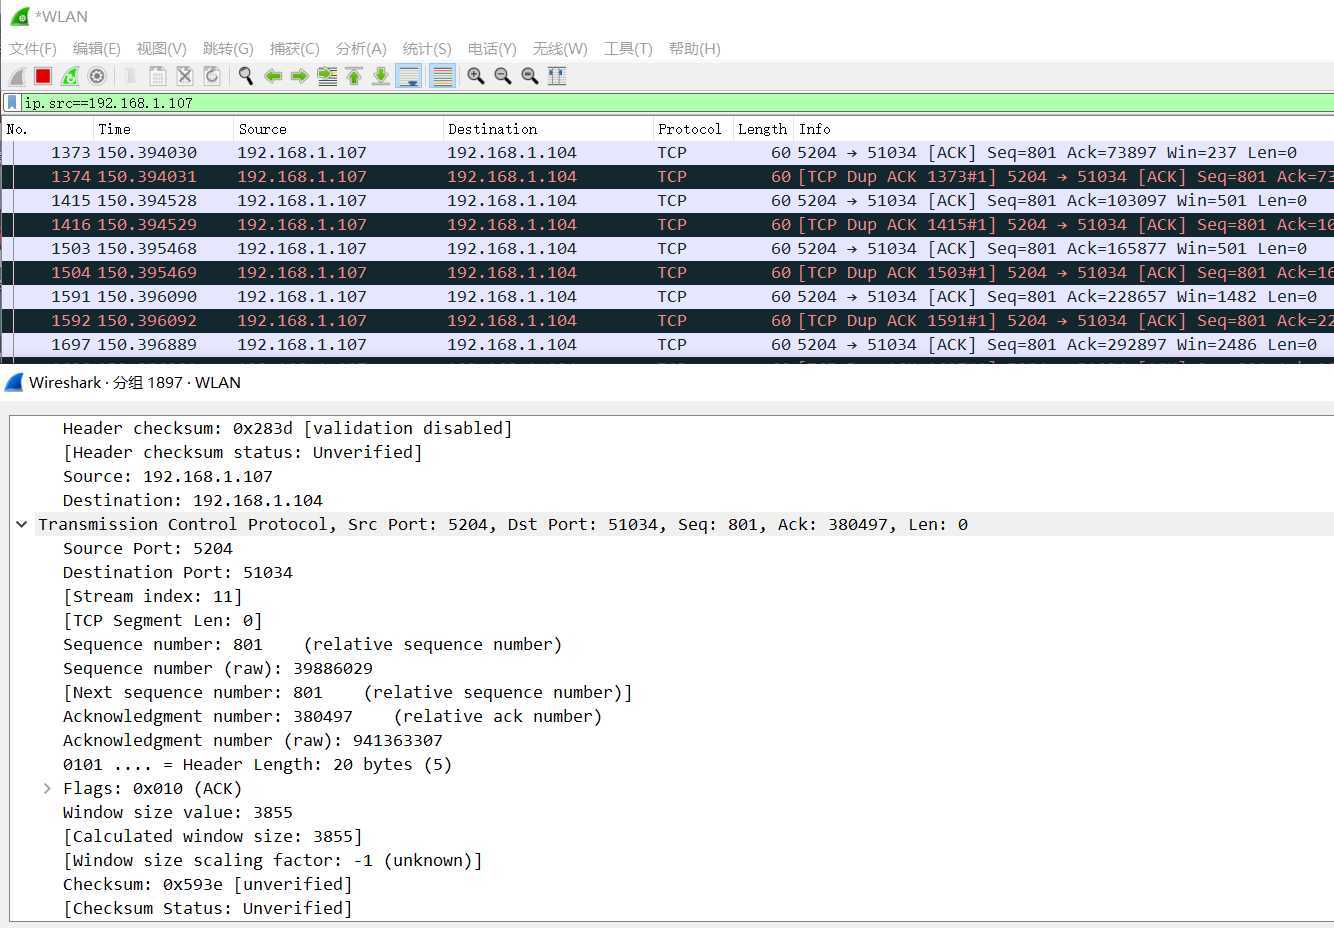1334x928 pixels.
Task: Sort by the Destination column header
Action: click(548, 129)
